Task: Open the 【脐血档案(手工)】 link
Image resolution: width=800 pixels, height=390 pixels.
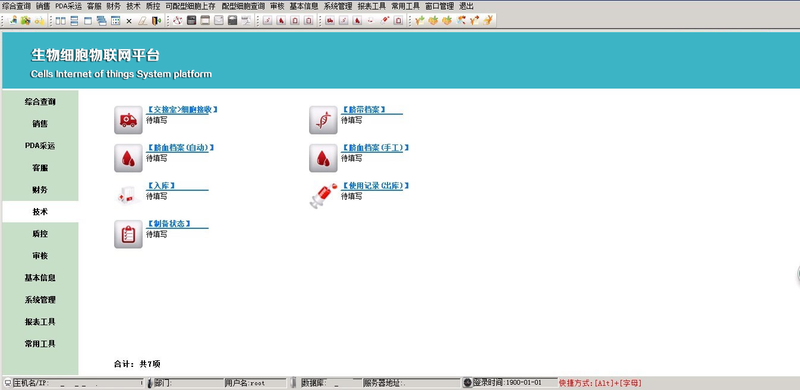Action: coord(375,148)
